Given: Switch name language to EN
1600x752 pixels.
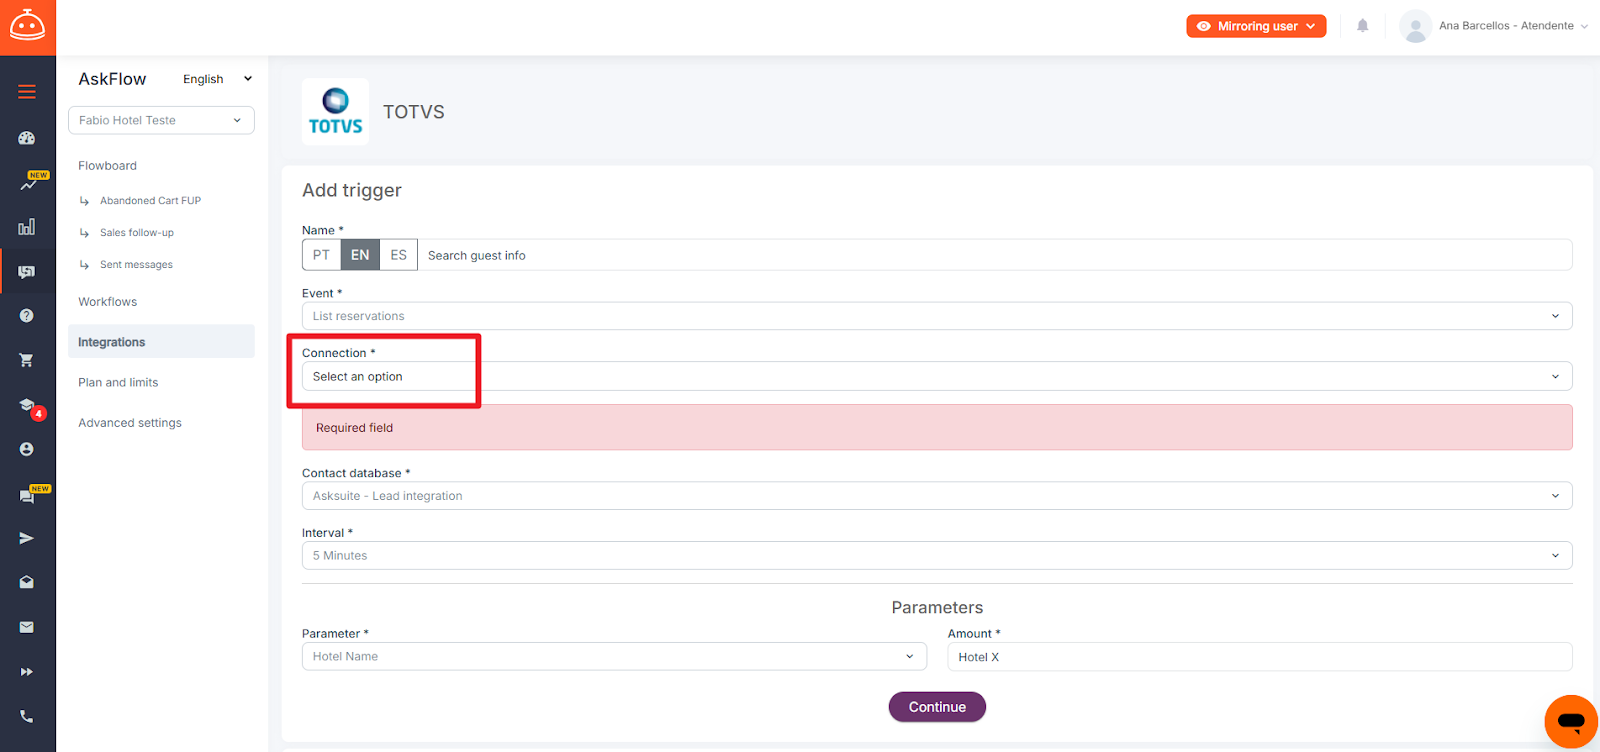Looking at the screenshot, I should [360, 255].
